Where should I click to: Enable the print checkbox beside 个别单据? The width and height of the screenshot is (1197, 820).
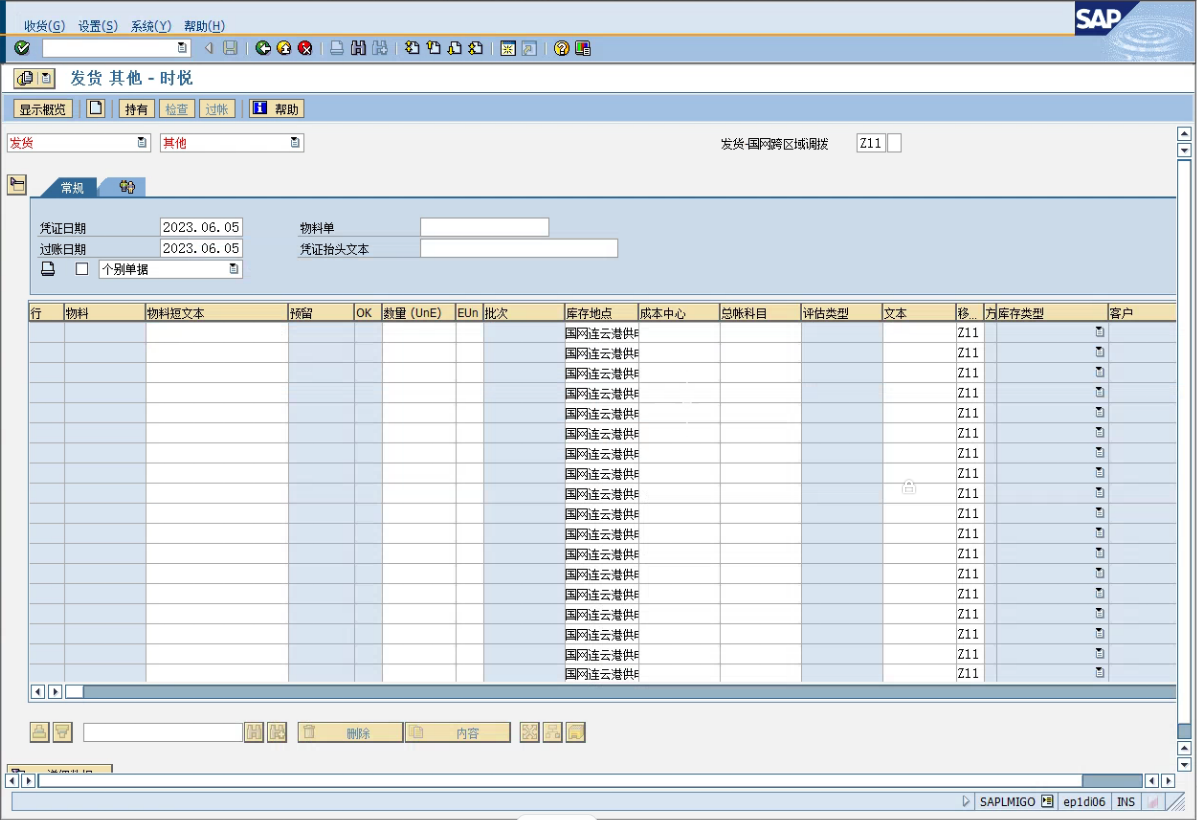coord(82,269)
